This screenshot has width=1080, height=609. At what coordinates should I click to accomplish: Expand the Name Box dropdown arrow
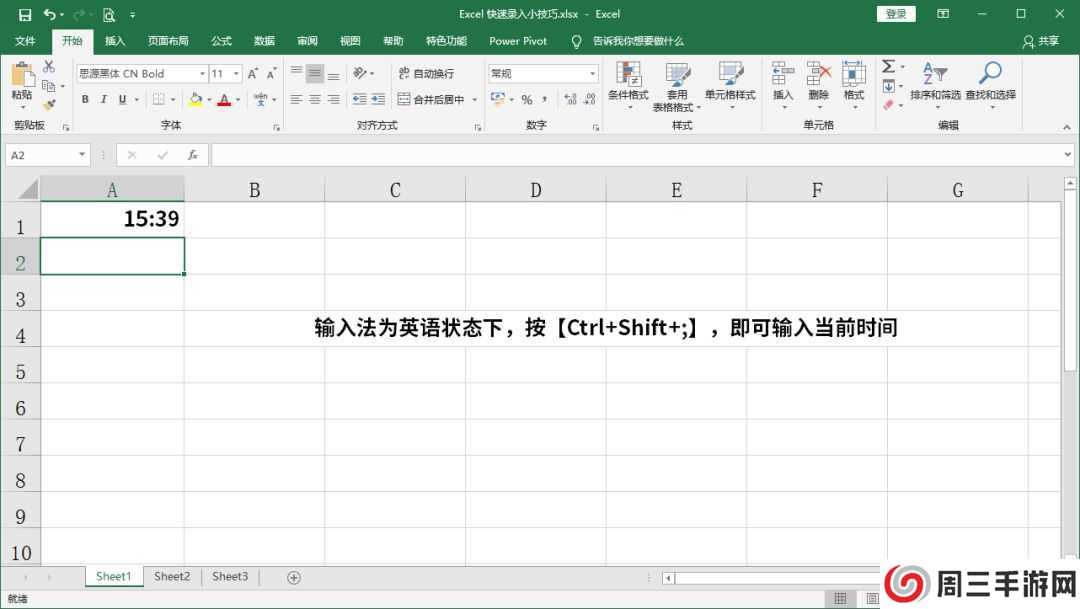[x=82, y=155]
